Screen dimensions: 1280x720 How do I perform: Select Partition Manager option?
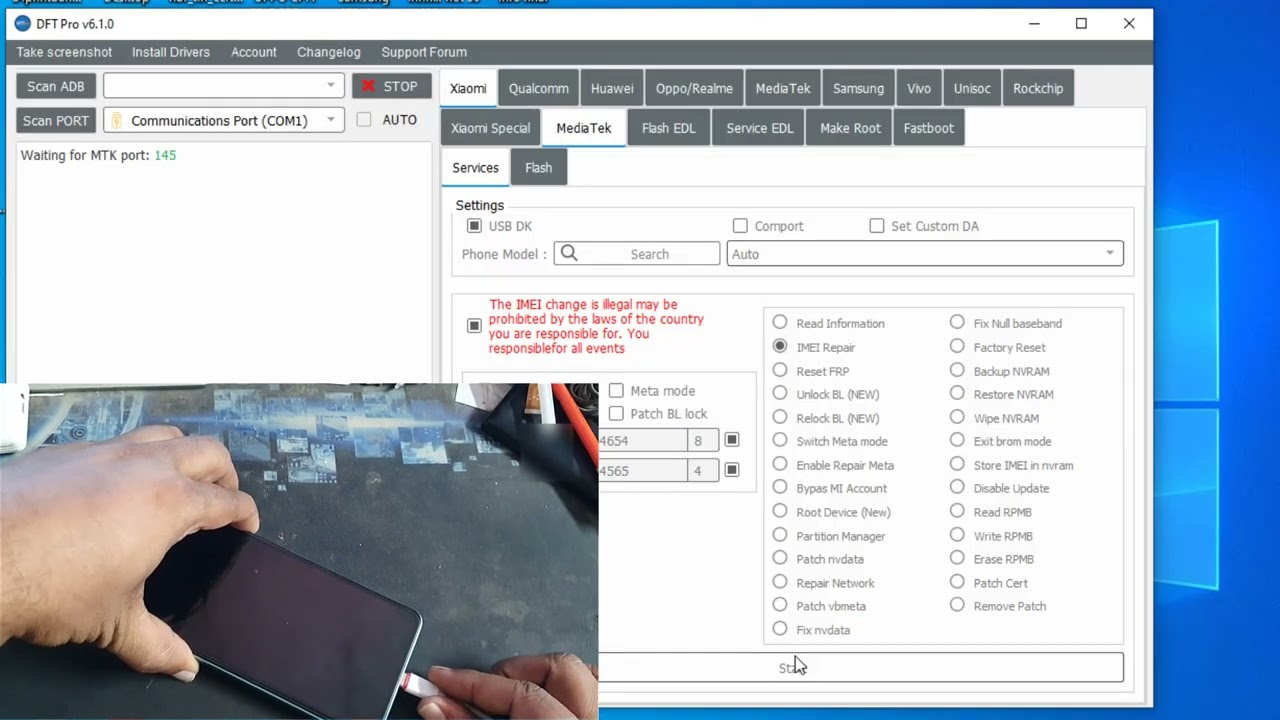780,535
